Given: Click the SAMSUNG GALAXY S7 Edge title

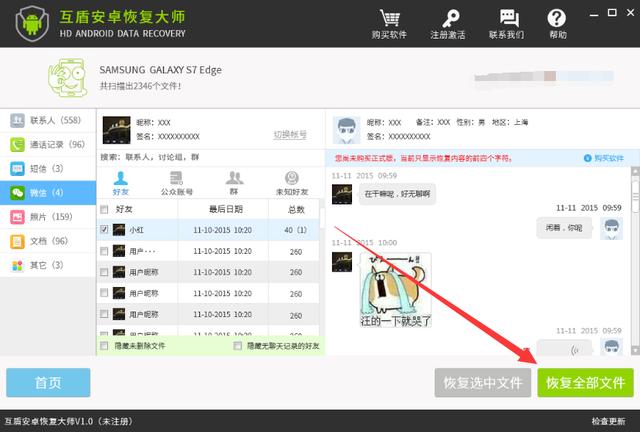Looking at the screenshot, I should (160, 70).
